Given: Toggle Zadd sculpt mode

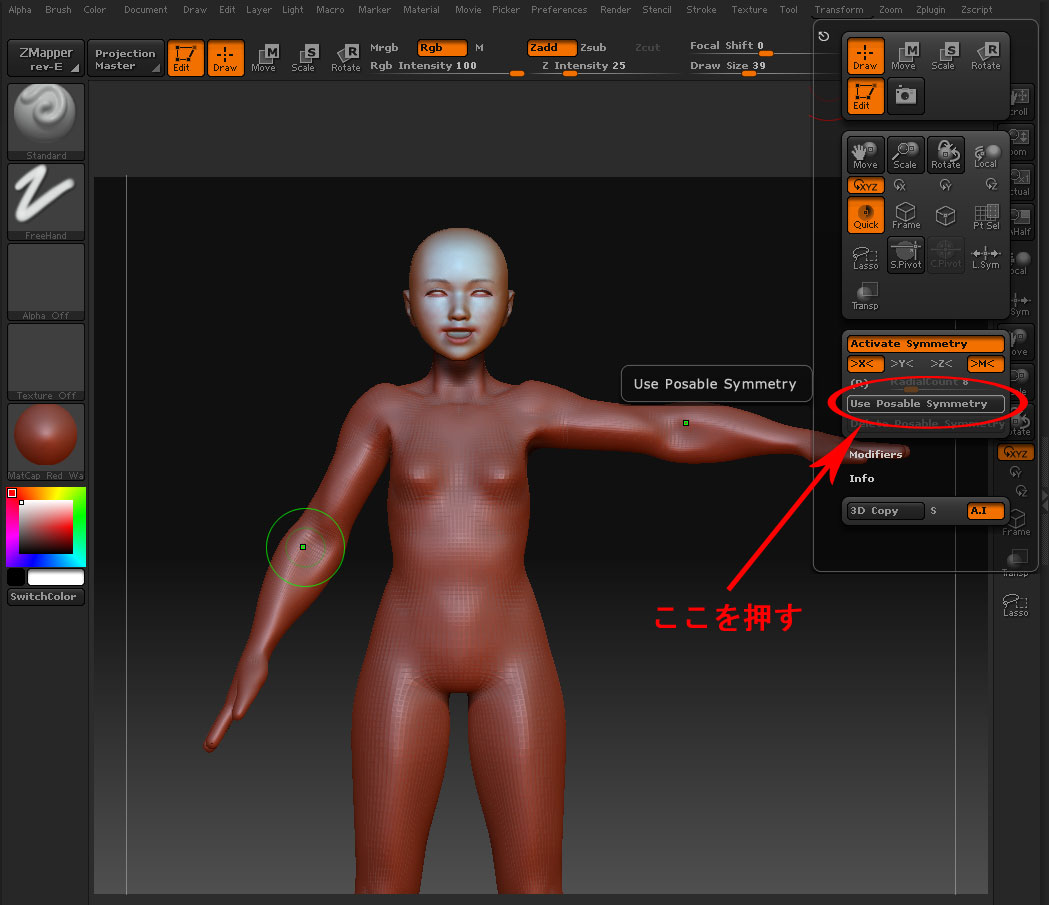Looking at the screenshot, I should [551, 47].
